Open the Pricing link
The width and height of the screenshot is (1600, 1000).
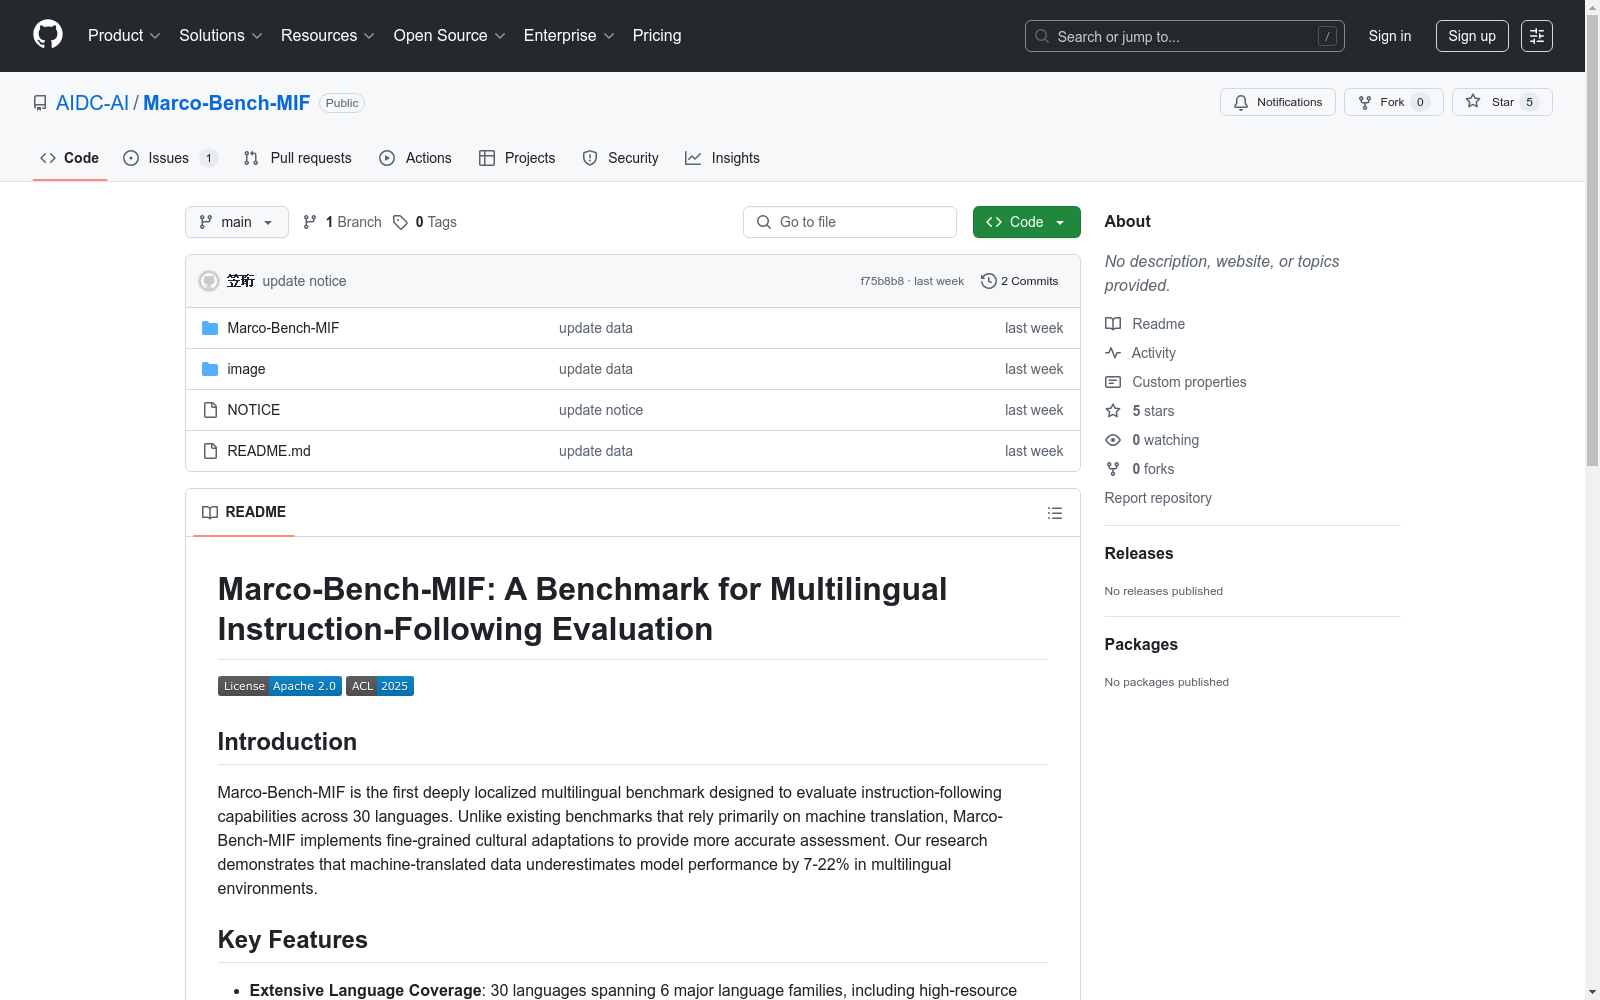[657, 36]
